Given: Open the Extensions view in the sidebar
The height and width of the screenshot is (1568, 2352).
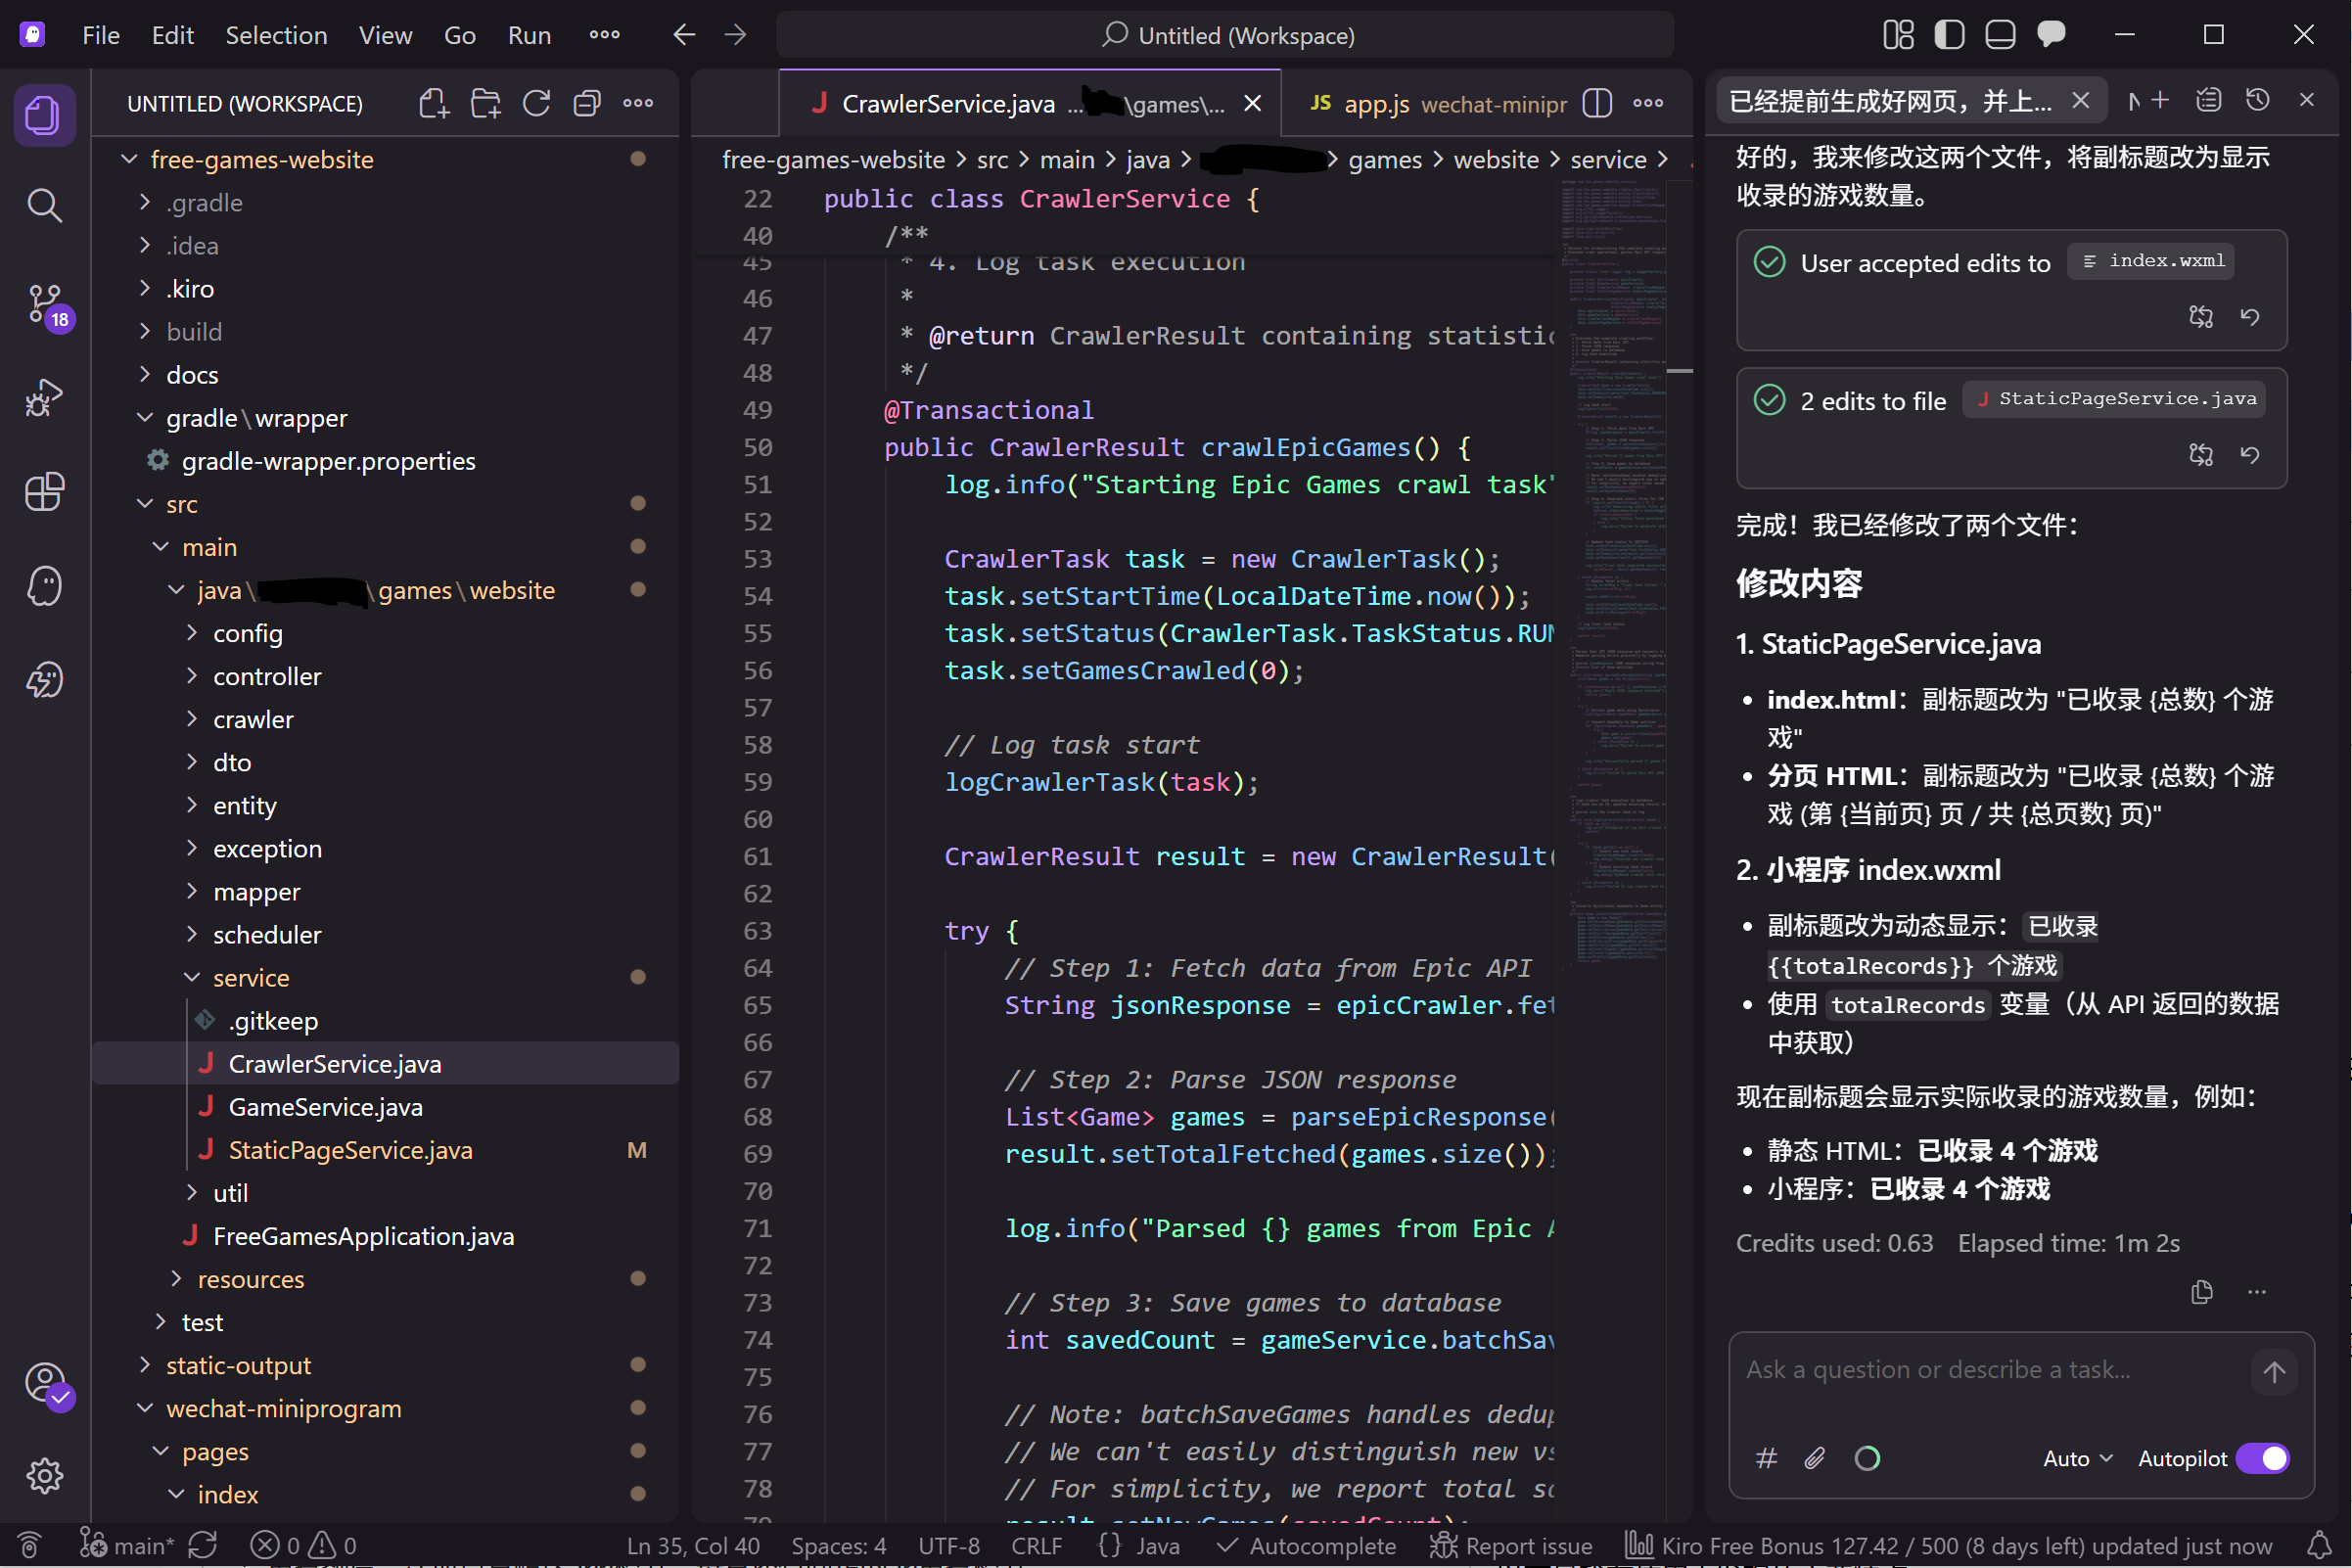Looking at the screenshot, I should [x=44, y=491].
